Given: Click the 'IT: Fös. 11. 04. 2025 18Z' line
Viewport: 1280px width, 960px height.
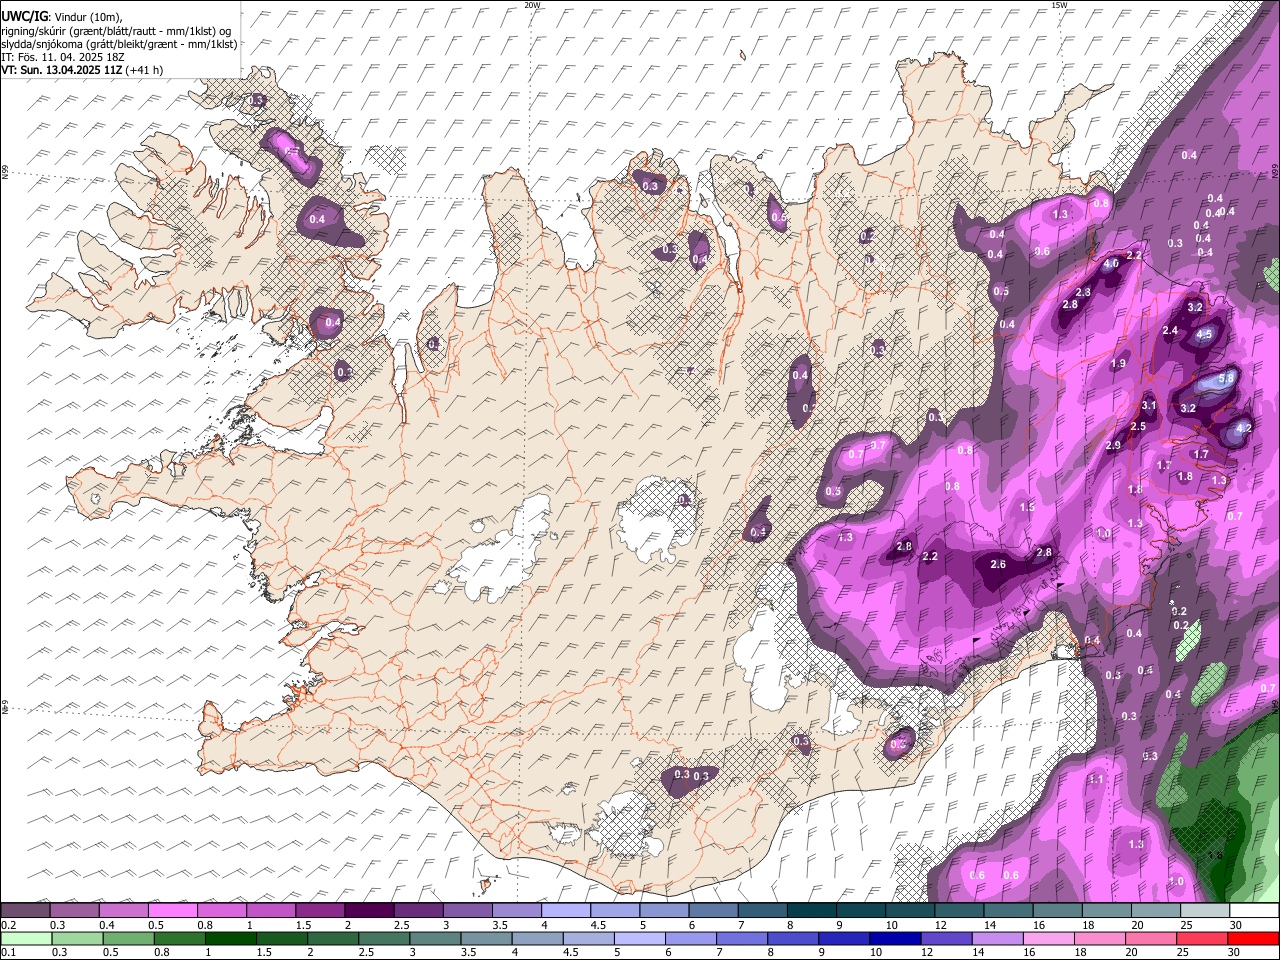Looking at the screenshot, I should 63,57.
